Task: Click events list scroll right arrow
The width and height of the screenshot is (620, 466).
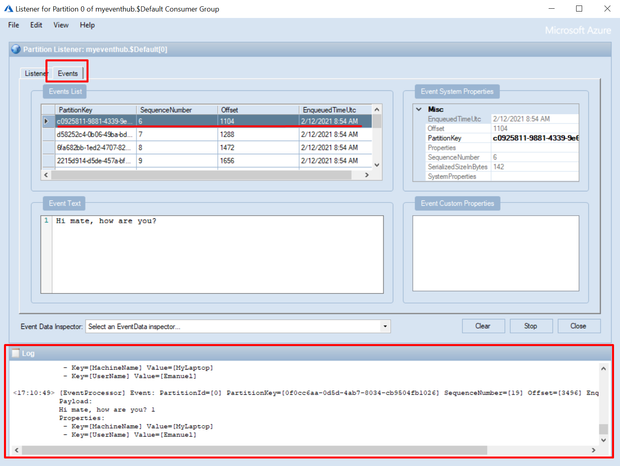Action: [367, 175]
